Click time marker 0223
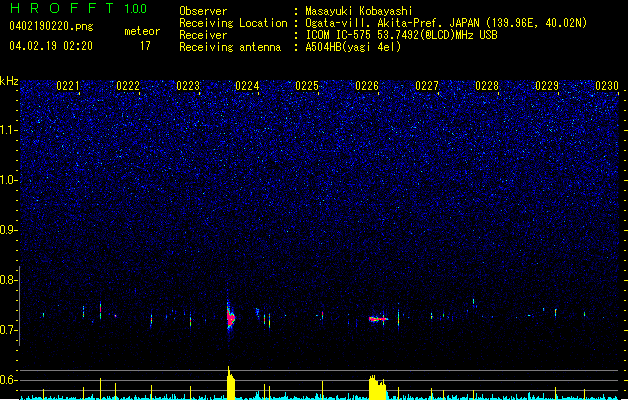The image size is (629, 400). click(x=188, y=86)
